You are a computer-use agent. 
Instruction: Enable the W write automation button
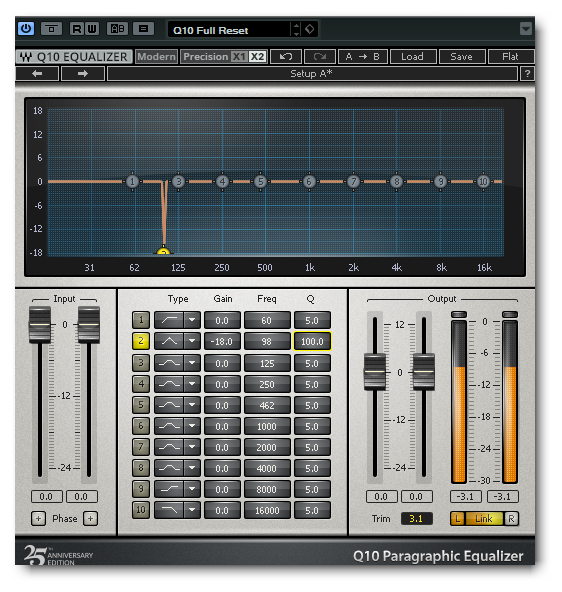point(92,29)
